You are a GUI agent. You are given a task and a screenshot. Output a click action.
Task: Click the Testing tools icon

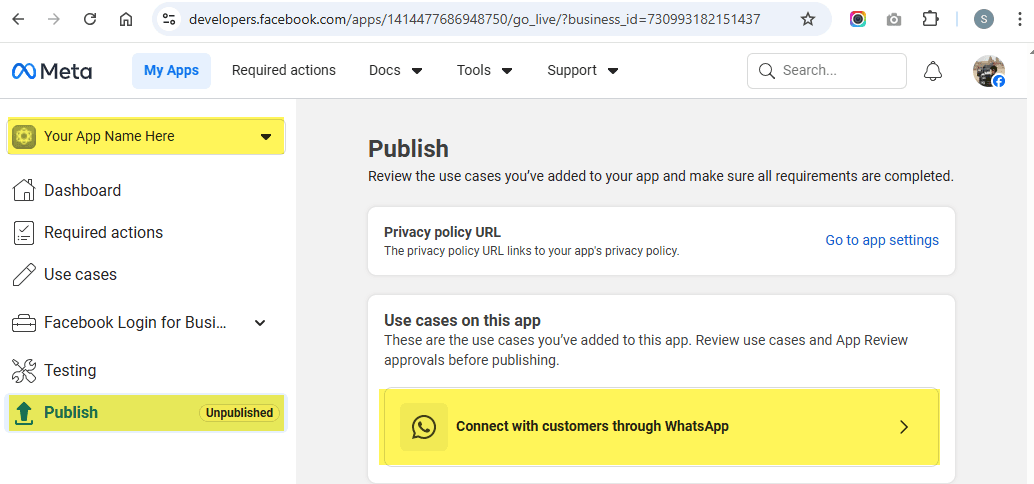pyautogui.click(x=24, y=371)
